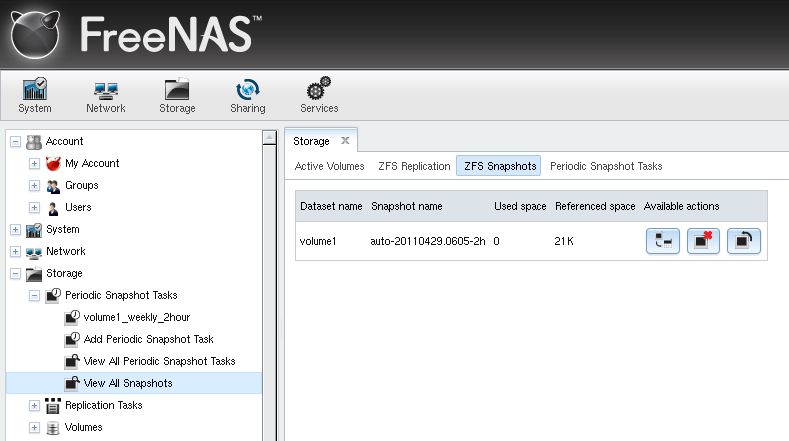Switch to the Periodic Snapshot Tasks tab

point(606,166)
